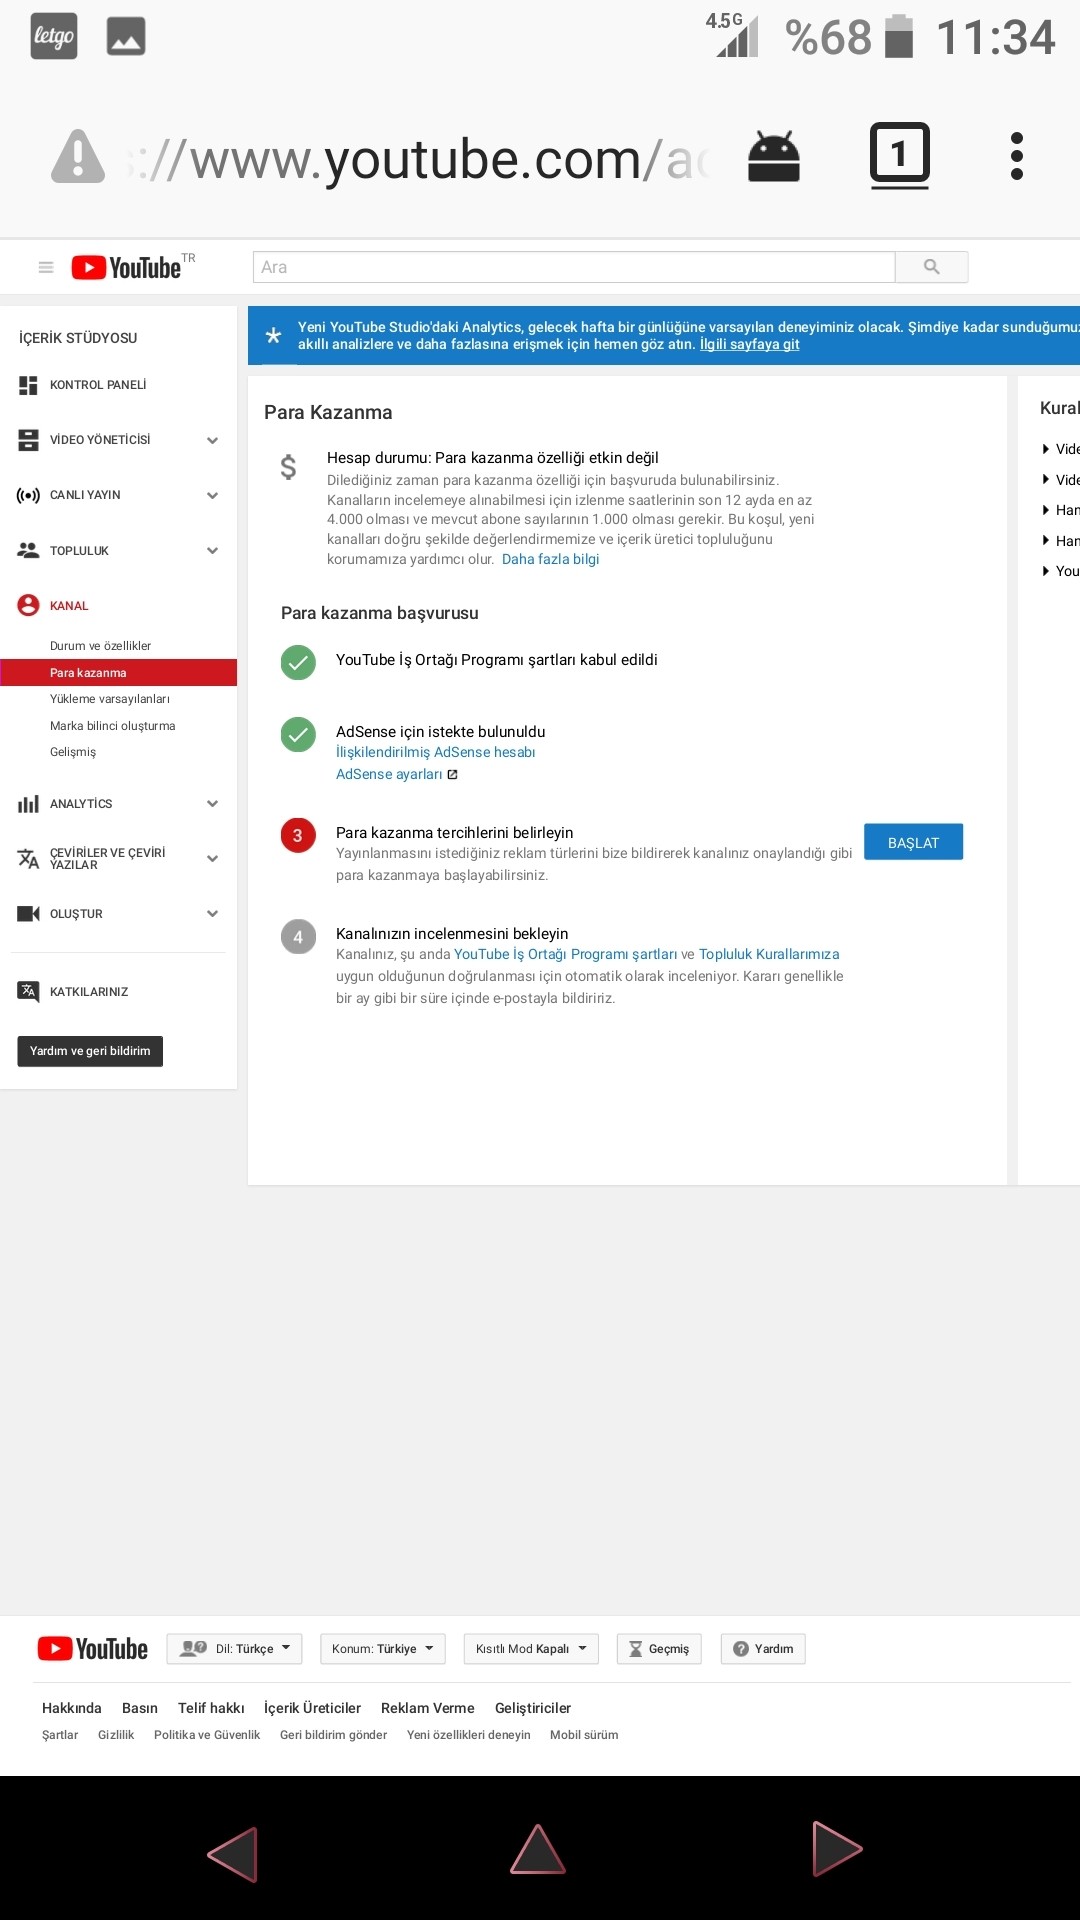This screenshot has height=1920, width=1080.
Task: Expand the Canlı Yayın chevron
Action: click(212, 495)
